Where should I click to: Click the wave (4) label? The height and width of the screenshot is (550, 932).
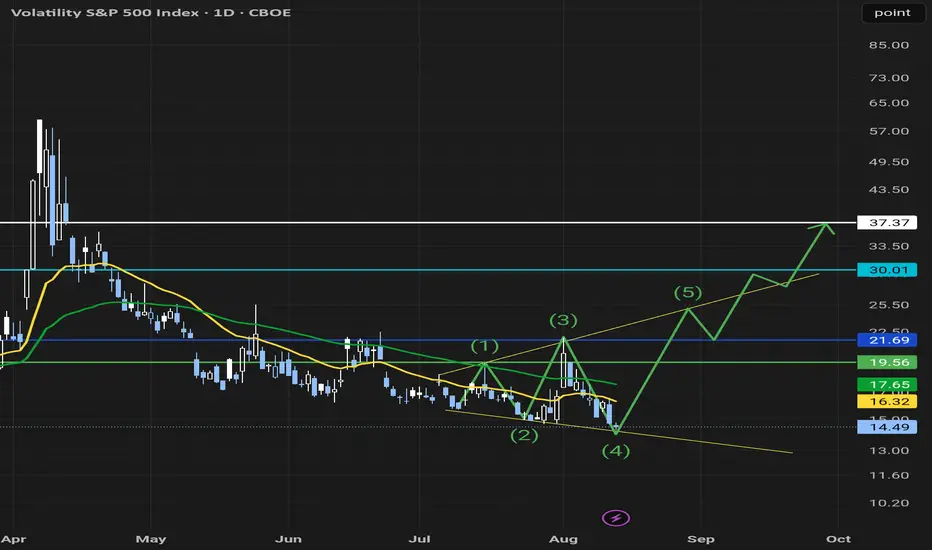pos(616,451)
